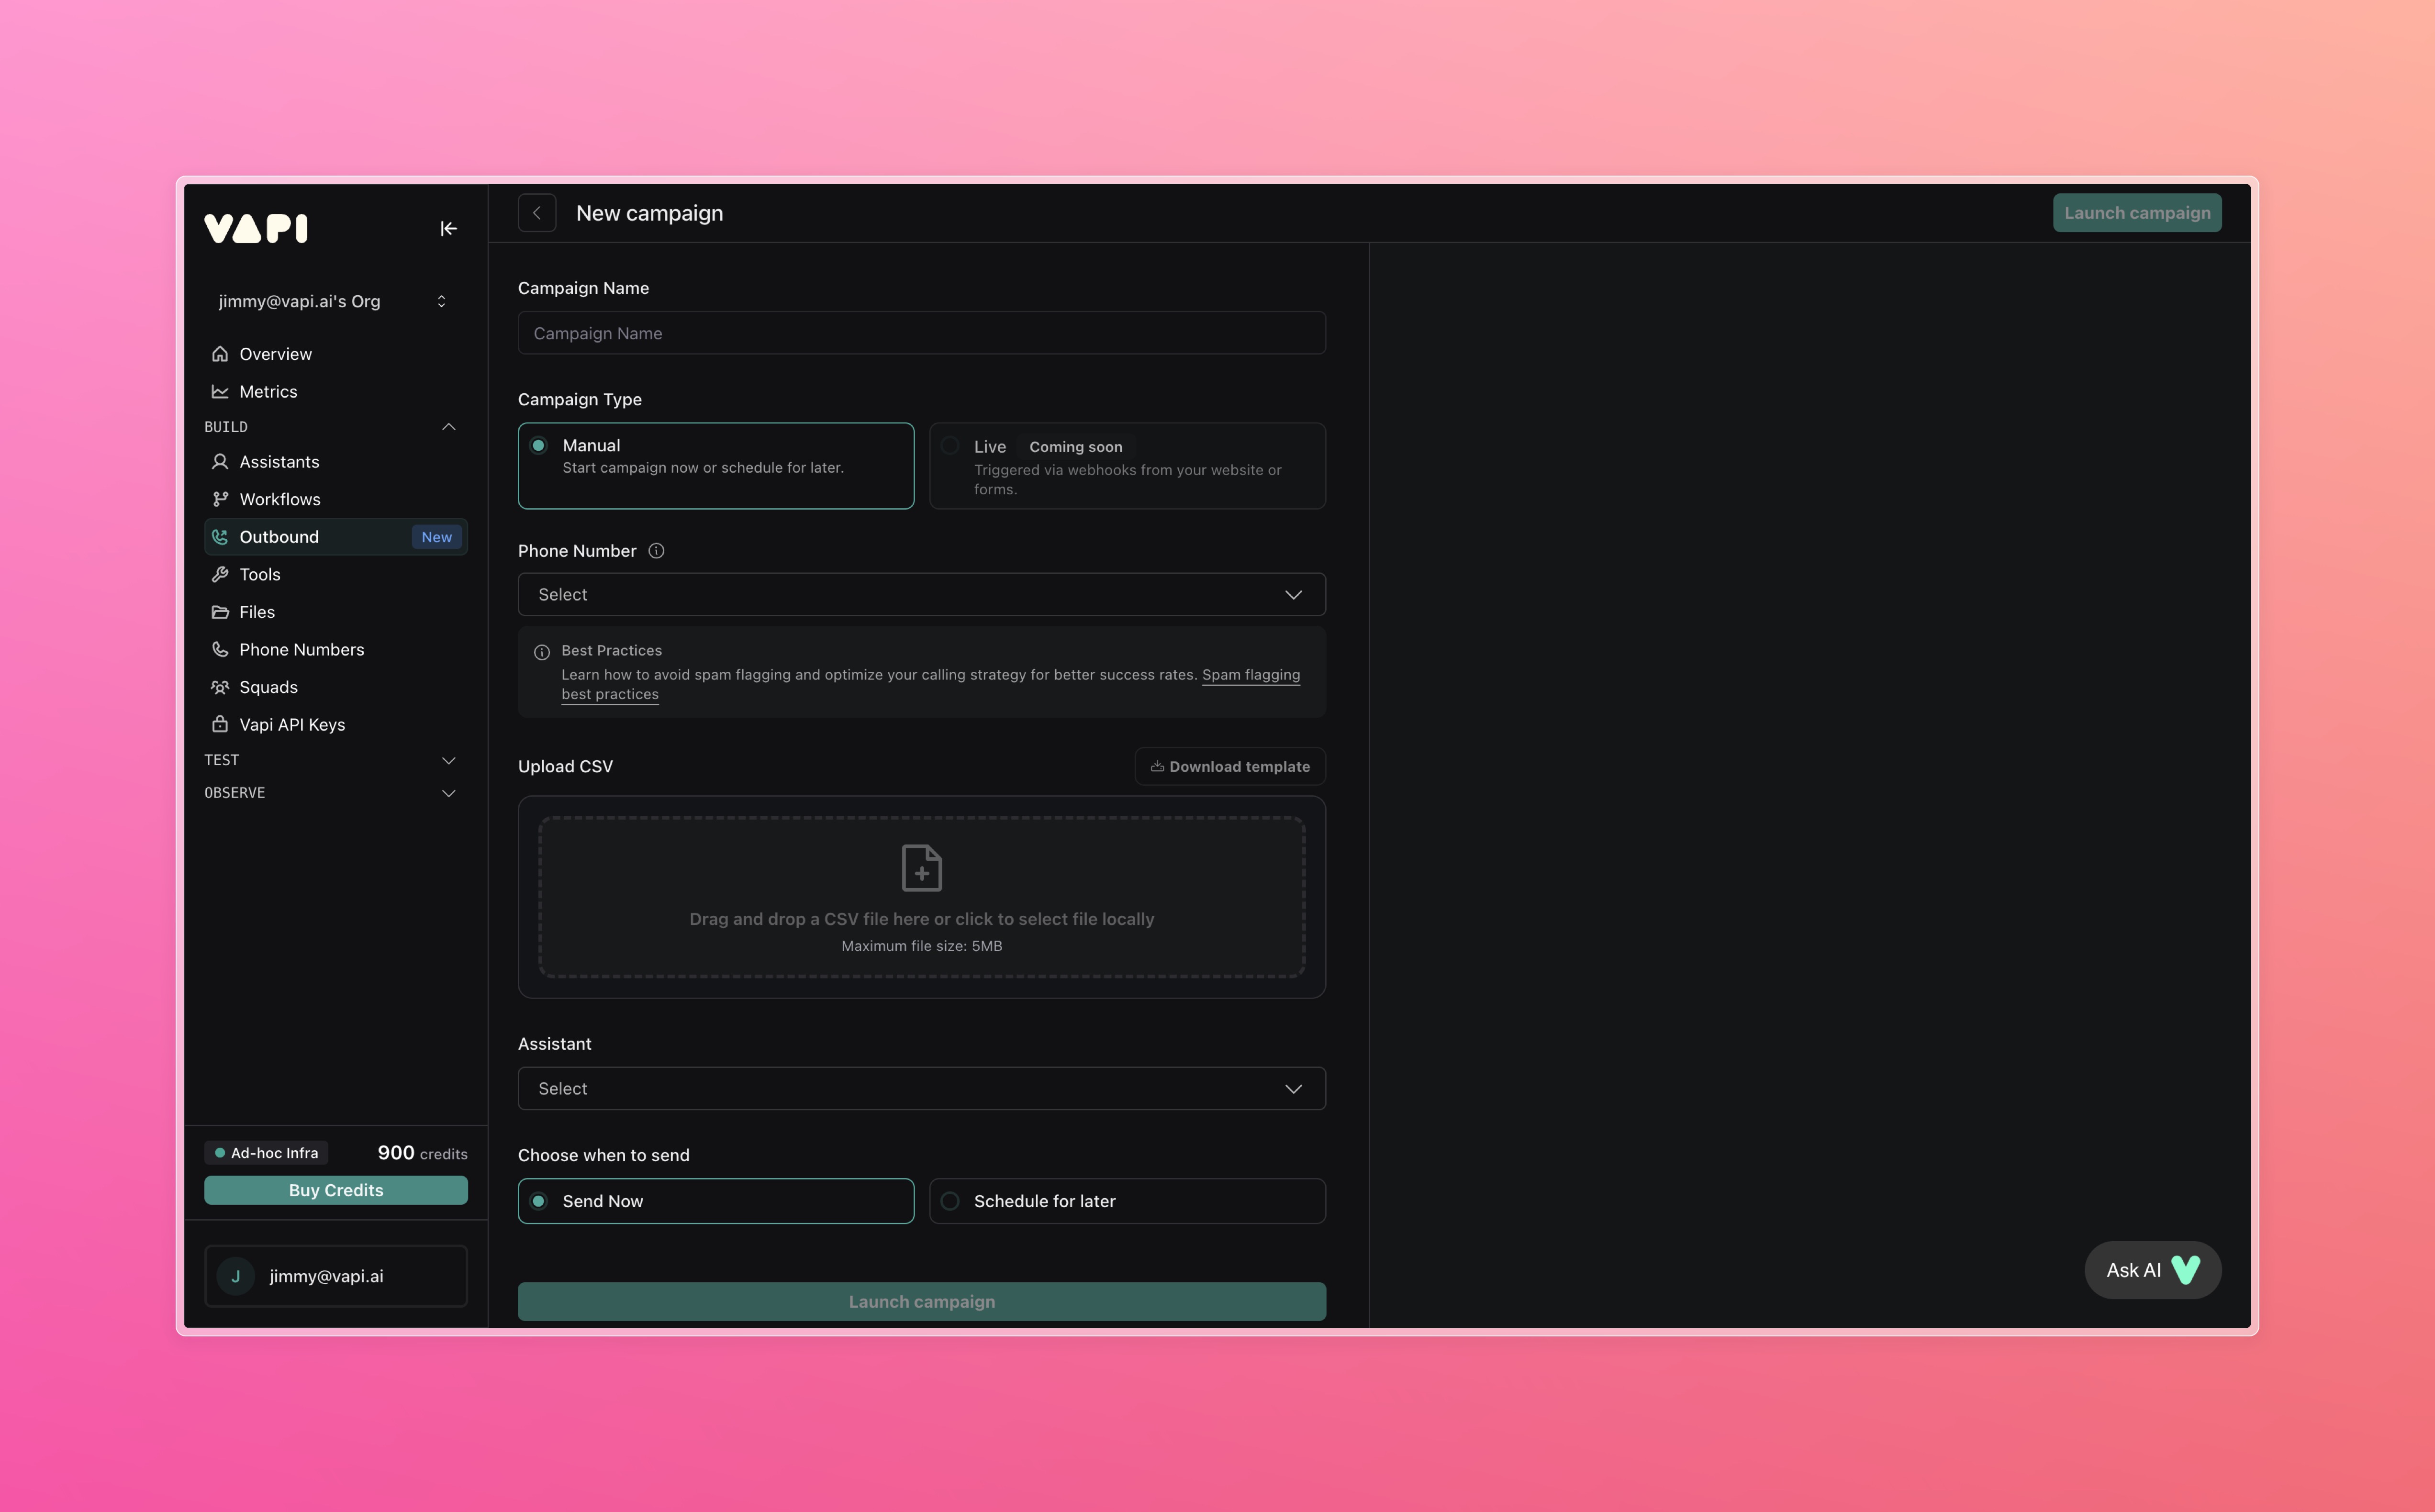Select the Send Now radio option
This screenshot has height=1512, width=2435.
(x=539, y=1201)
